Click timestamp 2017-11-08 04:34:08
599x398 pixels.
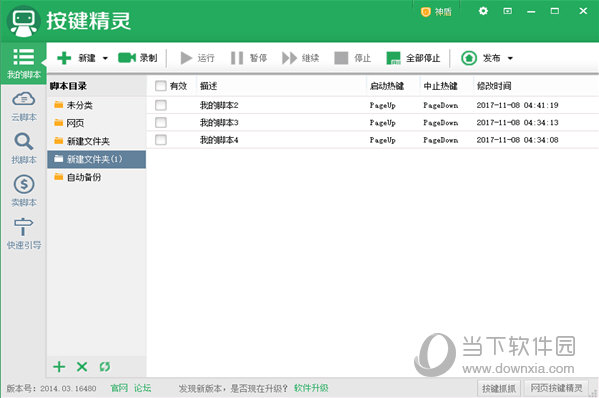click(x=517, y=140)
